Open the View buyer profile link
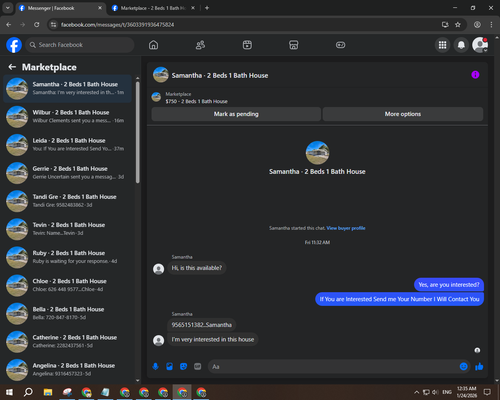500x400 pixels. coord(346,228)
